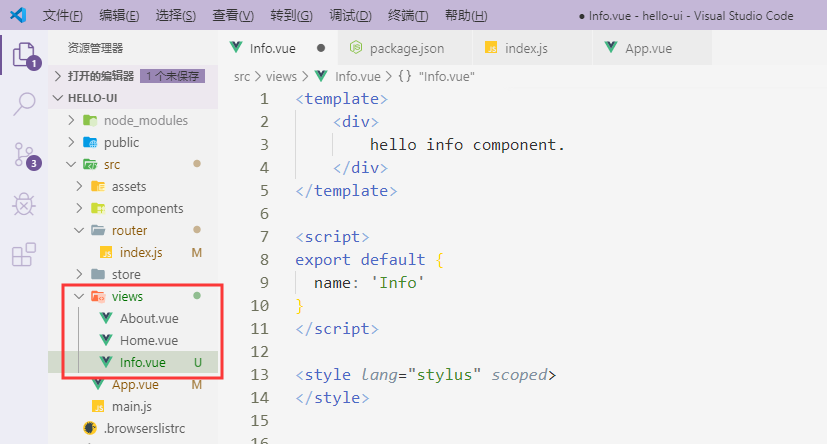
Task: Switch to the App.vue editor tab
Action: [x=652, y=48]
